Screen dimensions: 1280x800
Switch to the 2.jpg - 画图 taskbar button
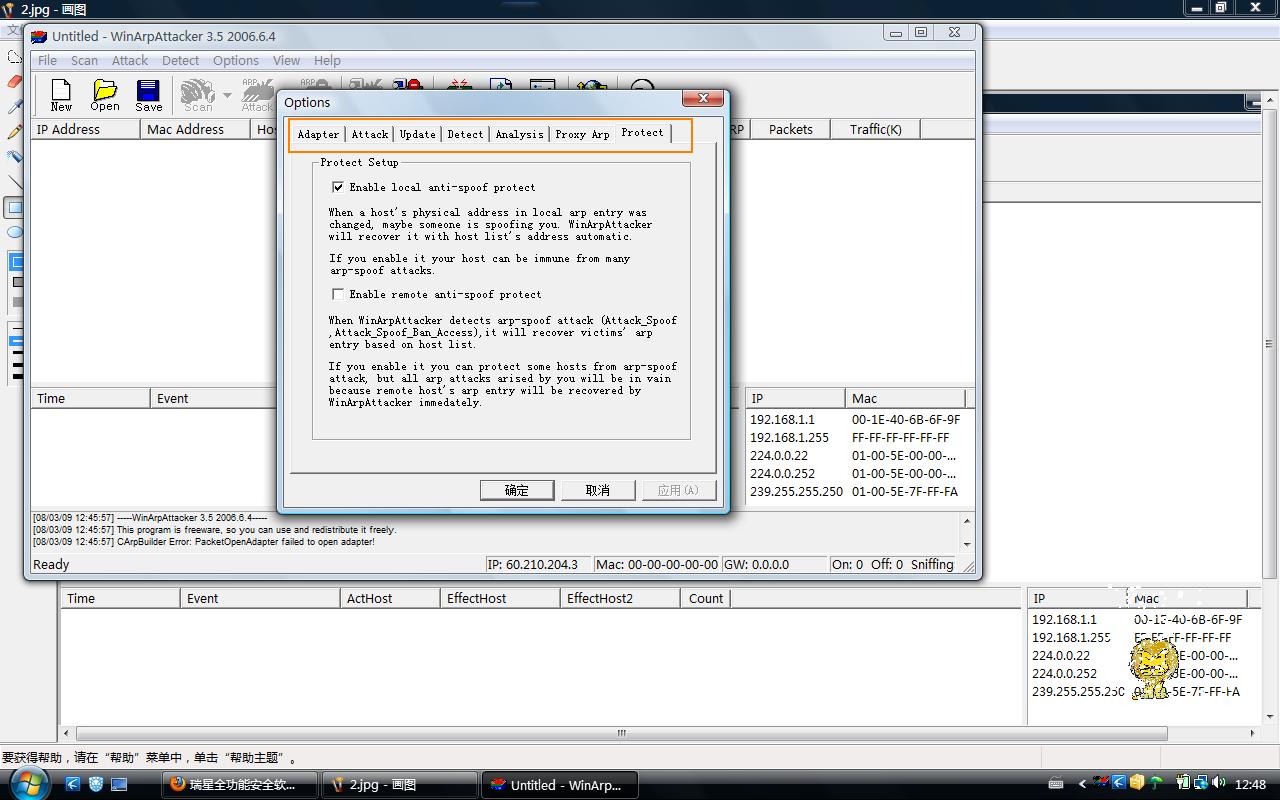pos(400,785)
